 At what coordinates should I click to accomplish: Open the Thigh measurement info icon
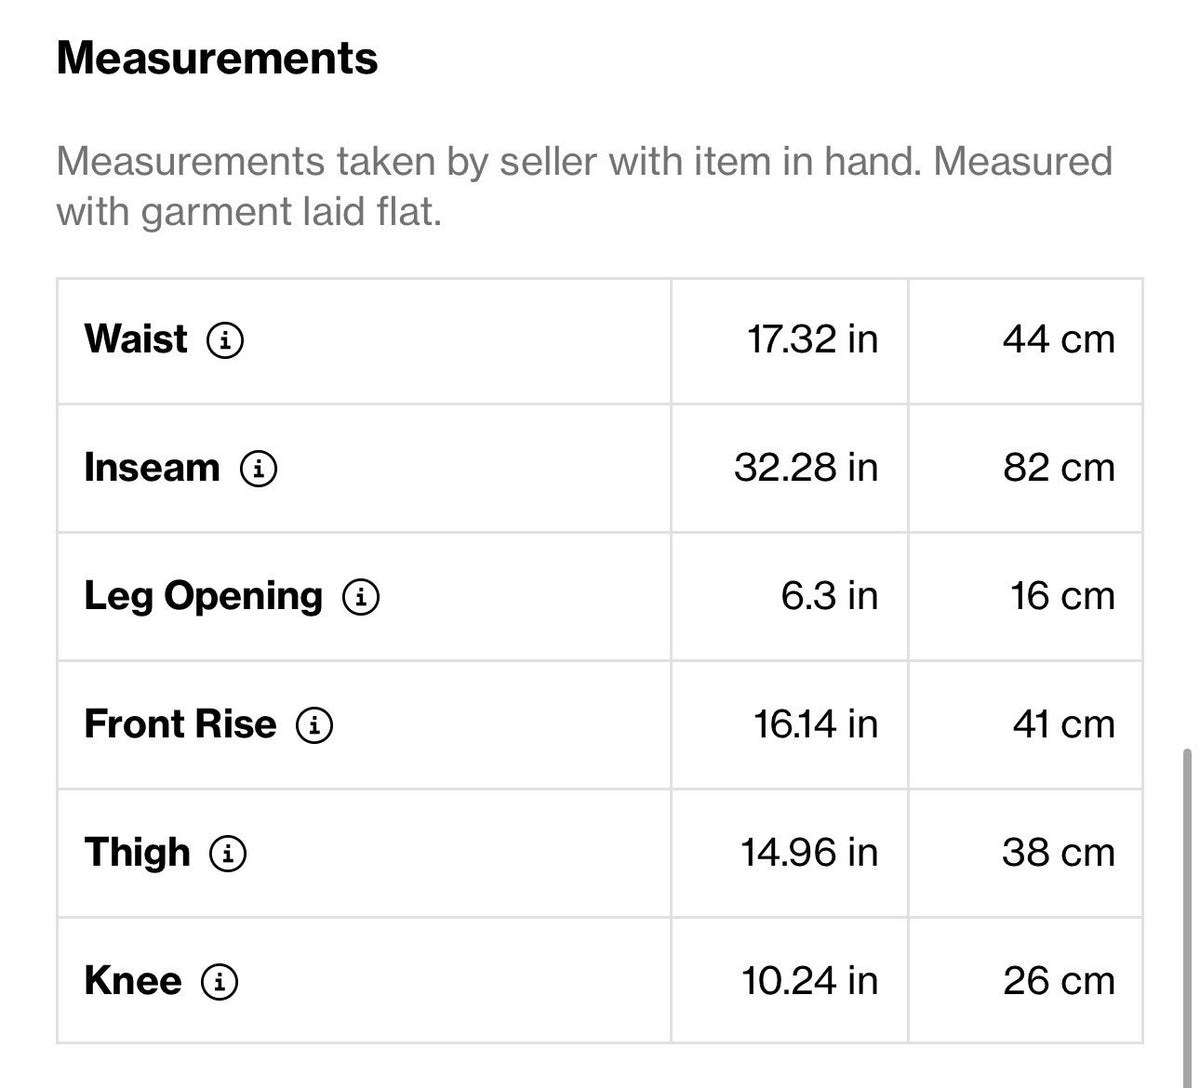click(x=228, y=853)
